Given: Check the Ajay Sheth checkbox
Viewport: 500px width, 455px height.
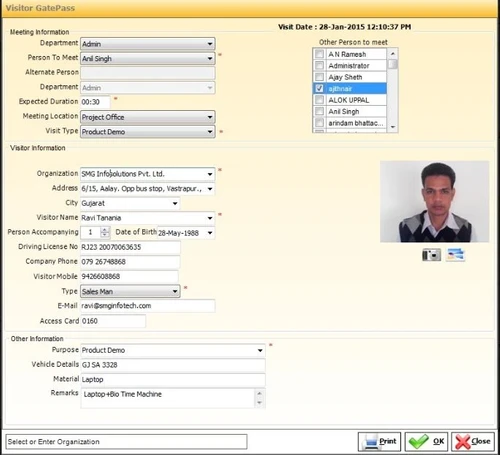Looking at the screenshot, I should [319, 77].
